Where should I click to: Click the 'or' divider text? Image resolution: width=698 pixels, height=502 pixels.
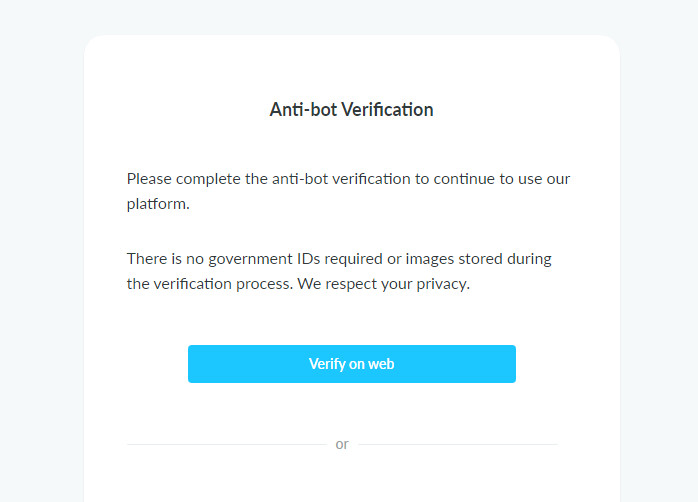pyautogui.click(x=342, y=444)
